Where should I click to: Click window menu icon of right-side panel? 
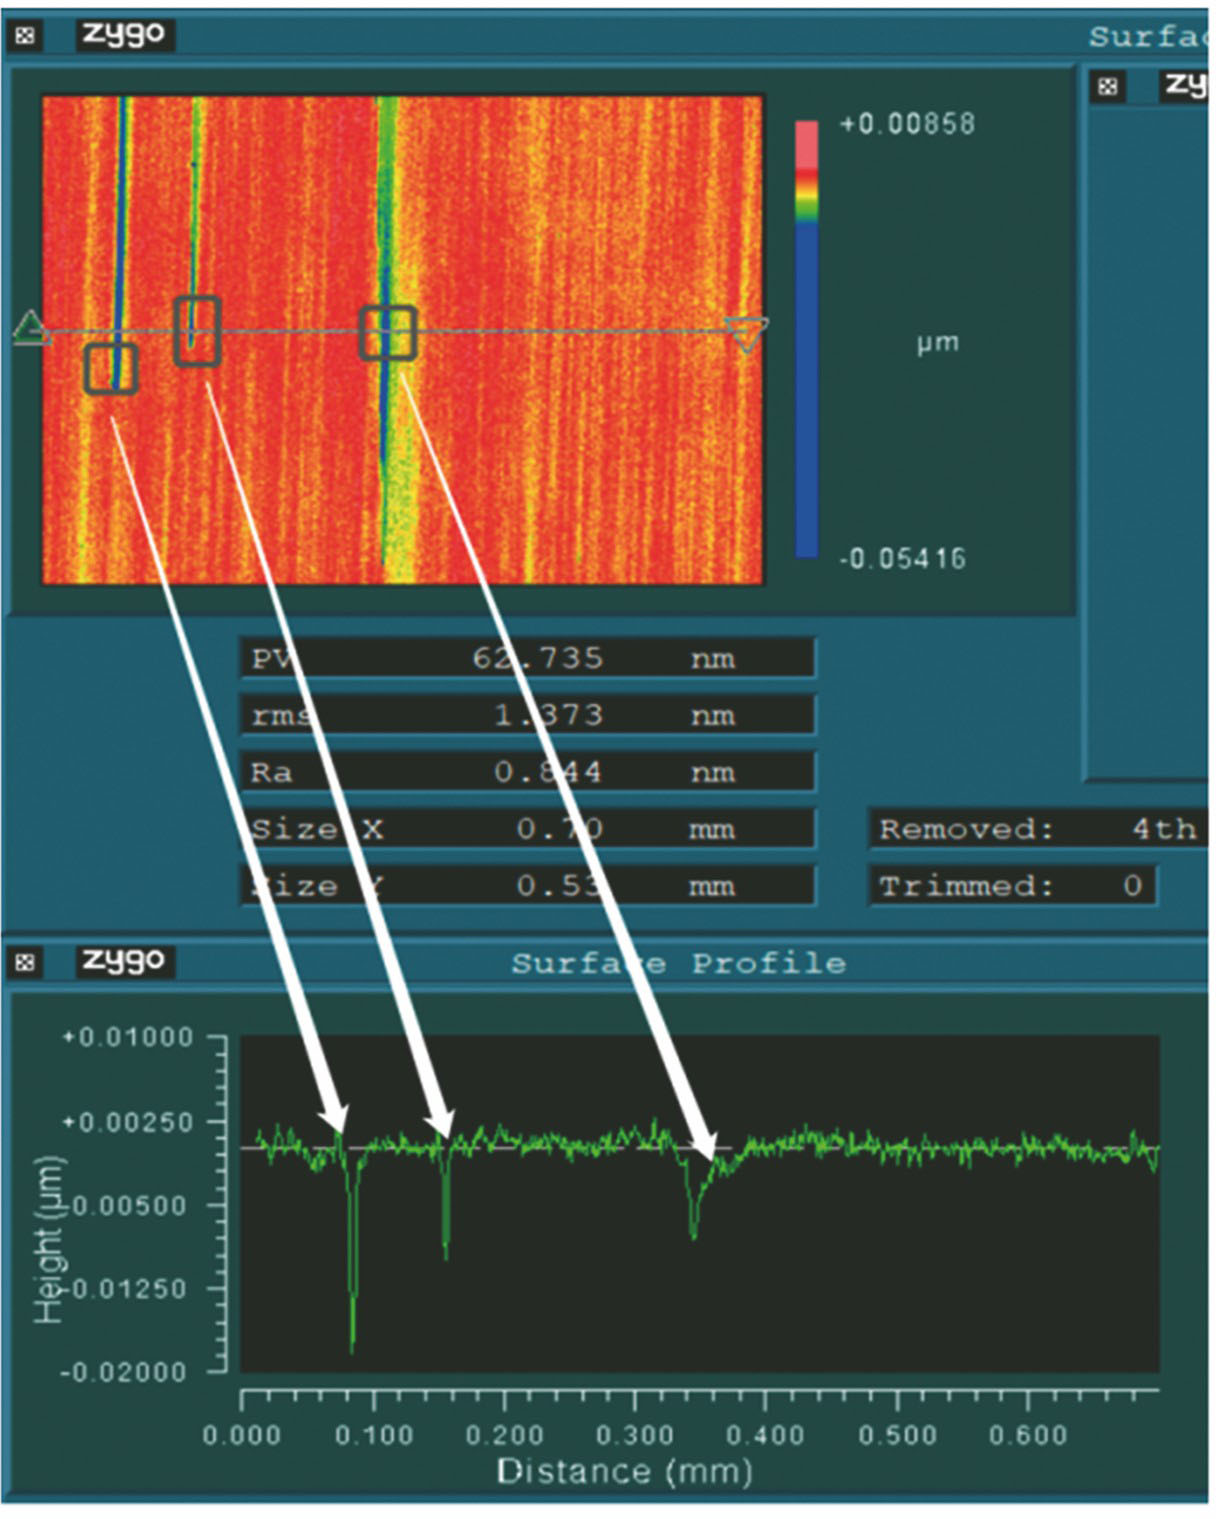(1107, 86)
